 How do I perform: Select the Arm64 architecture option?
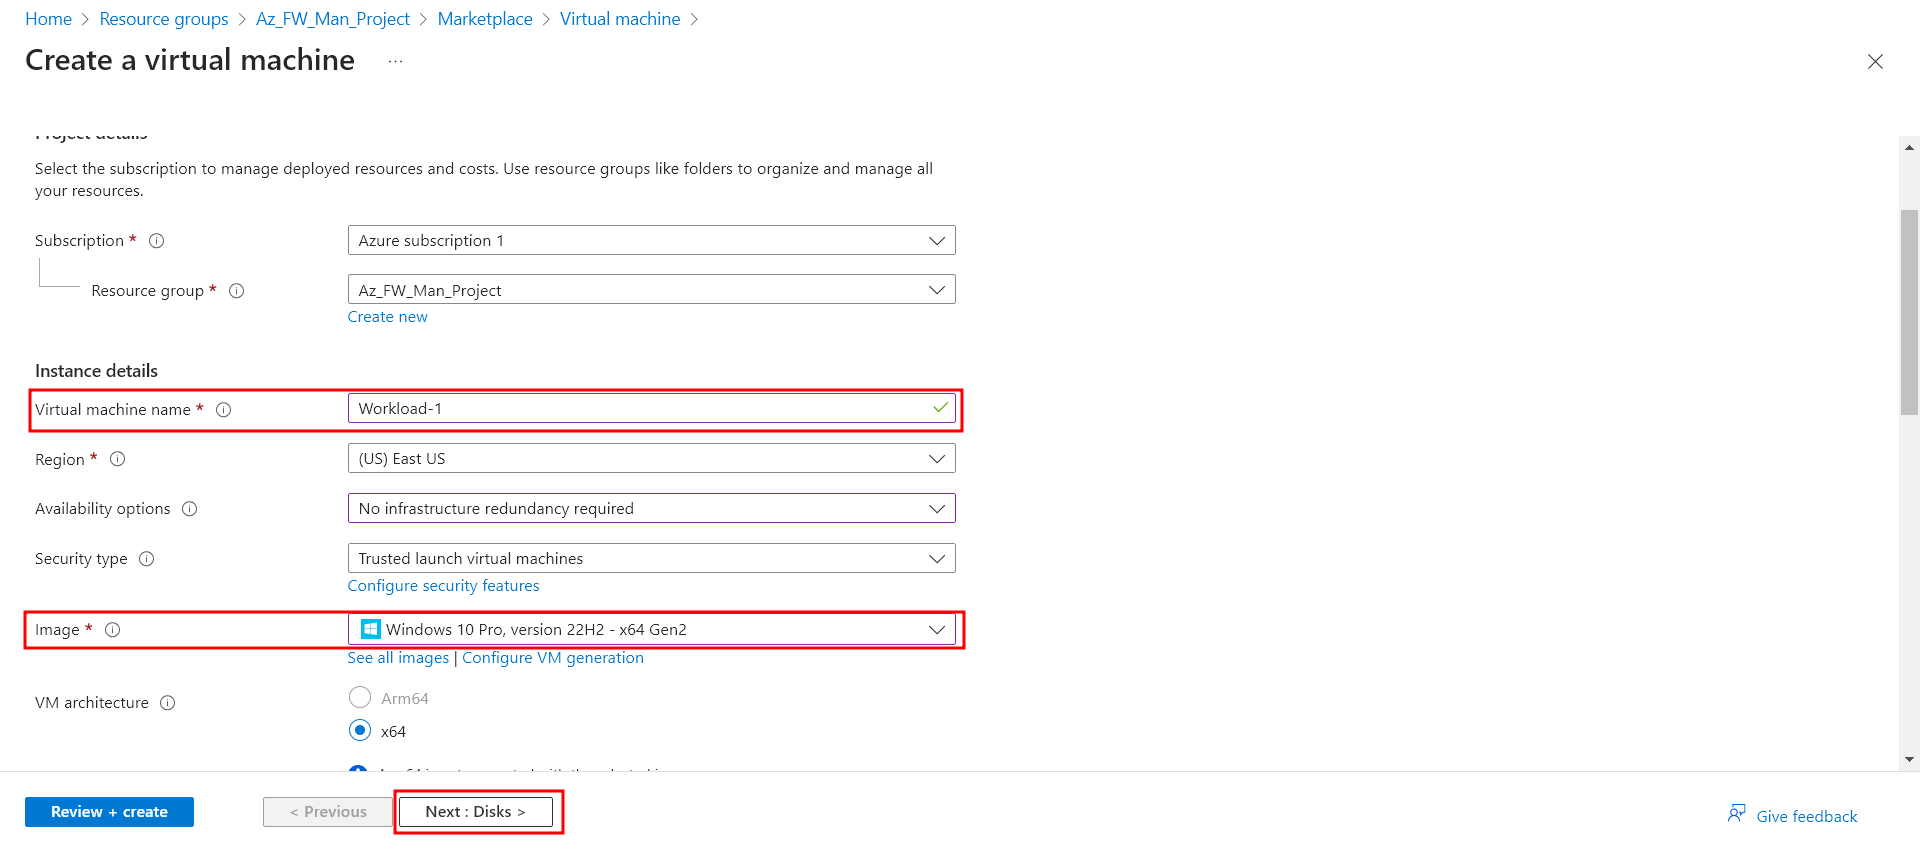click(360, 697)
